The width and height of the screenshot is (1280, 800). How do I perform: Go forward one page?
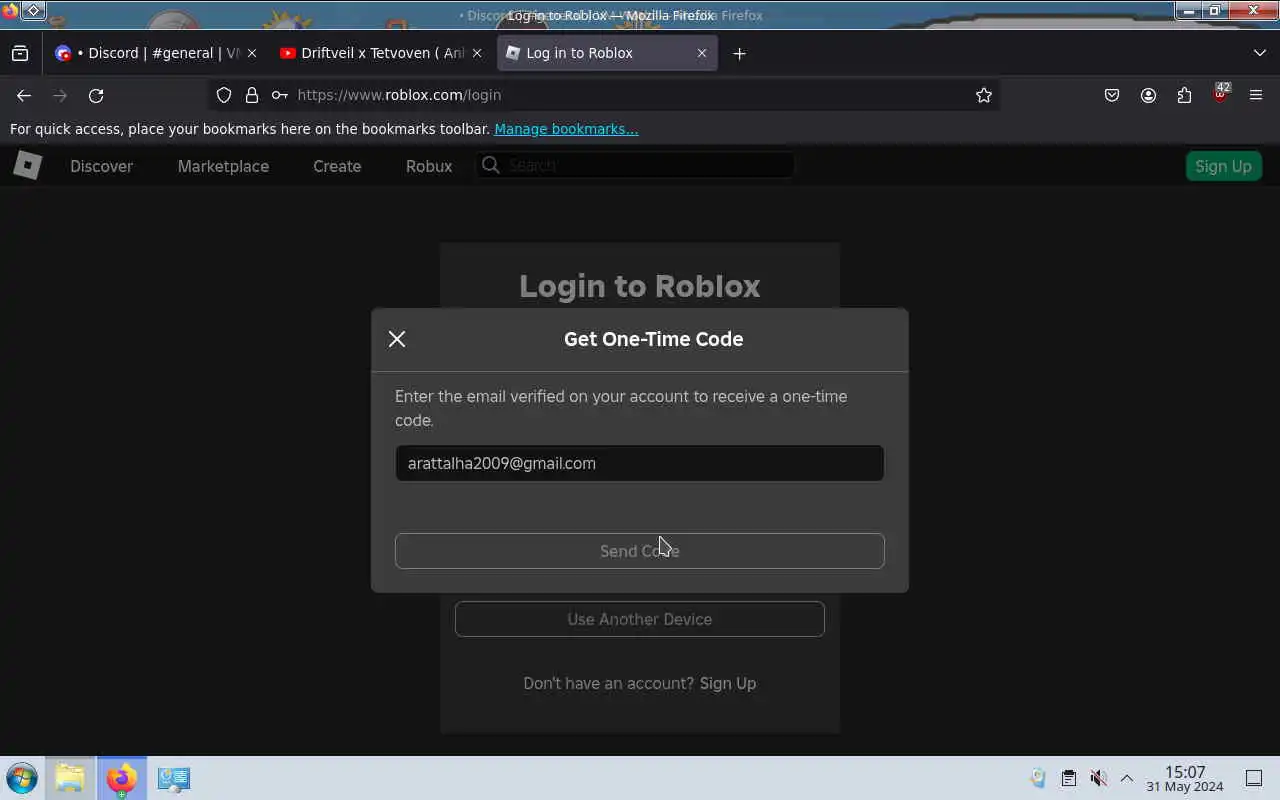60,95
